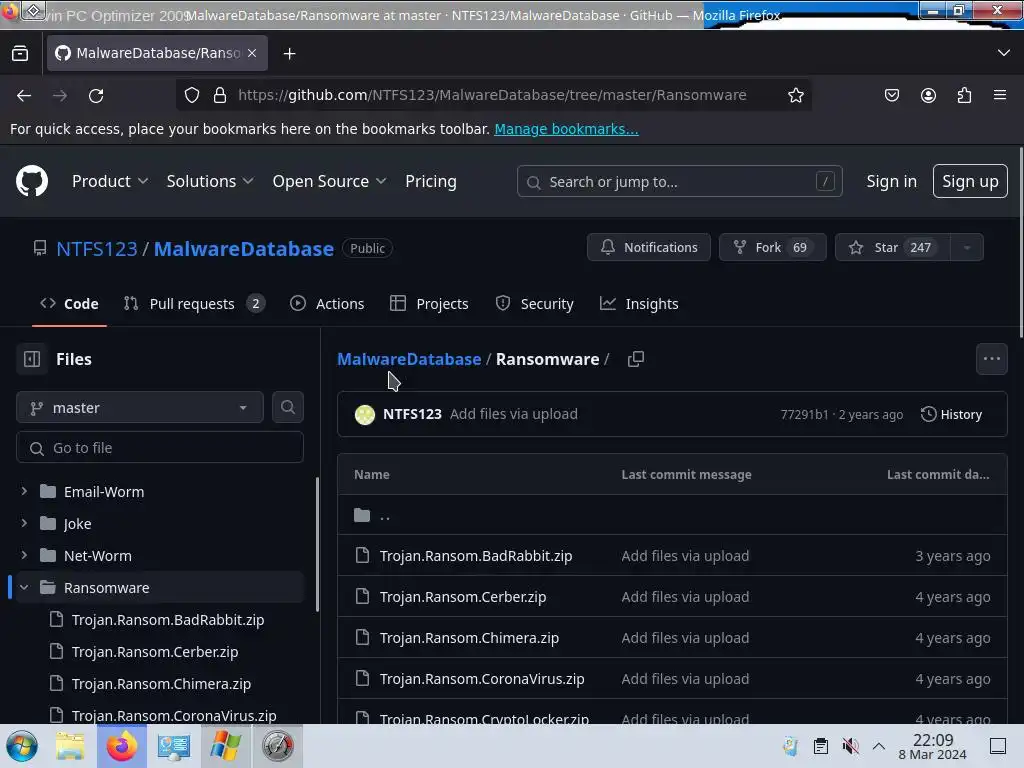The width and height of the screenshot is (1024, 768).
Task: Open the Firefox View icon
Action: point(20,54)
